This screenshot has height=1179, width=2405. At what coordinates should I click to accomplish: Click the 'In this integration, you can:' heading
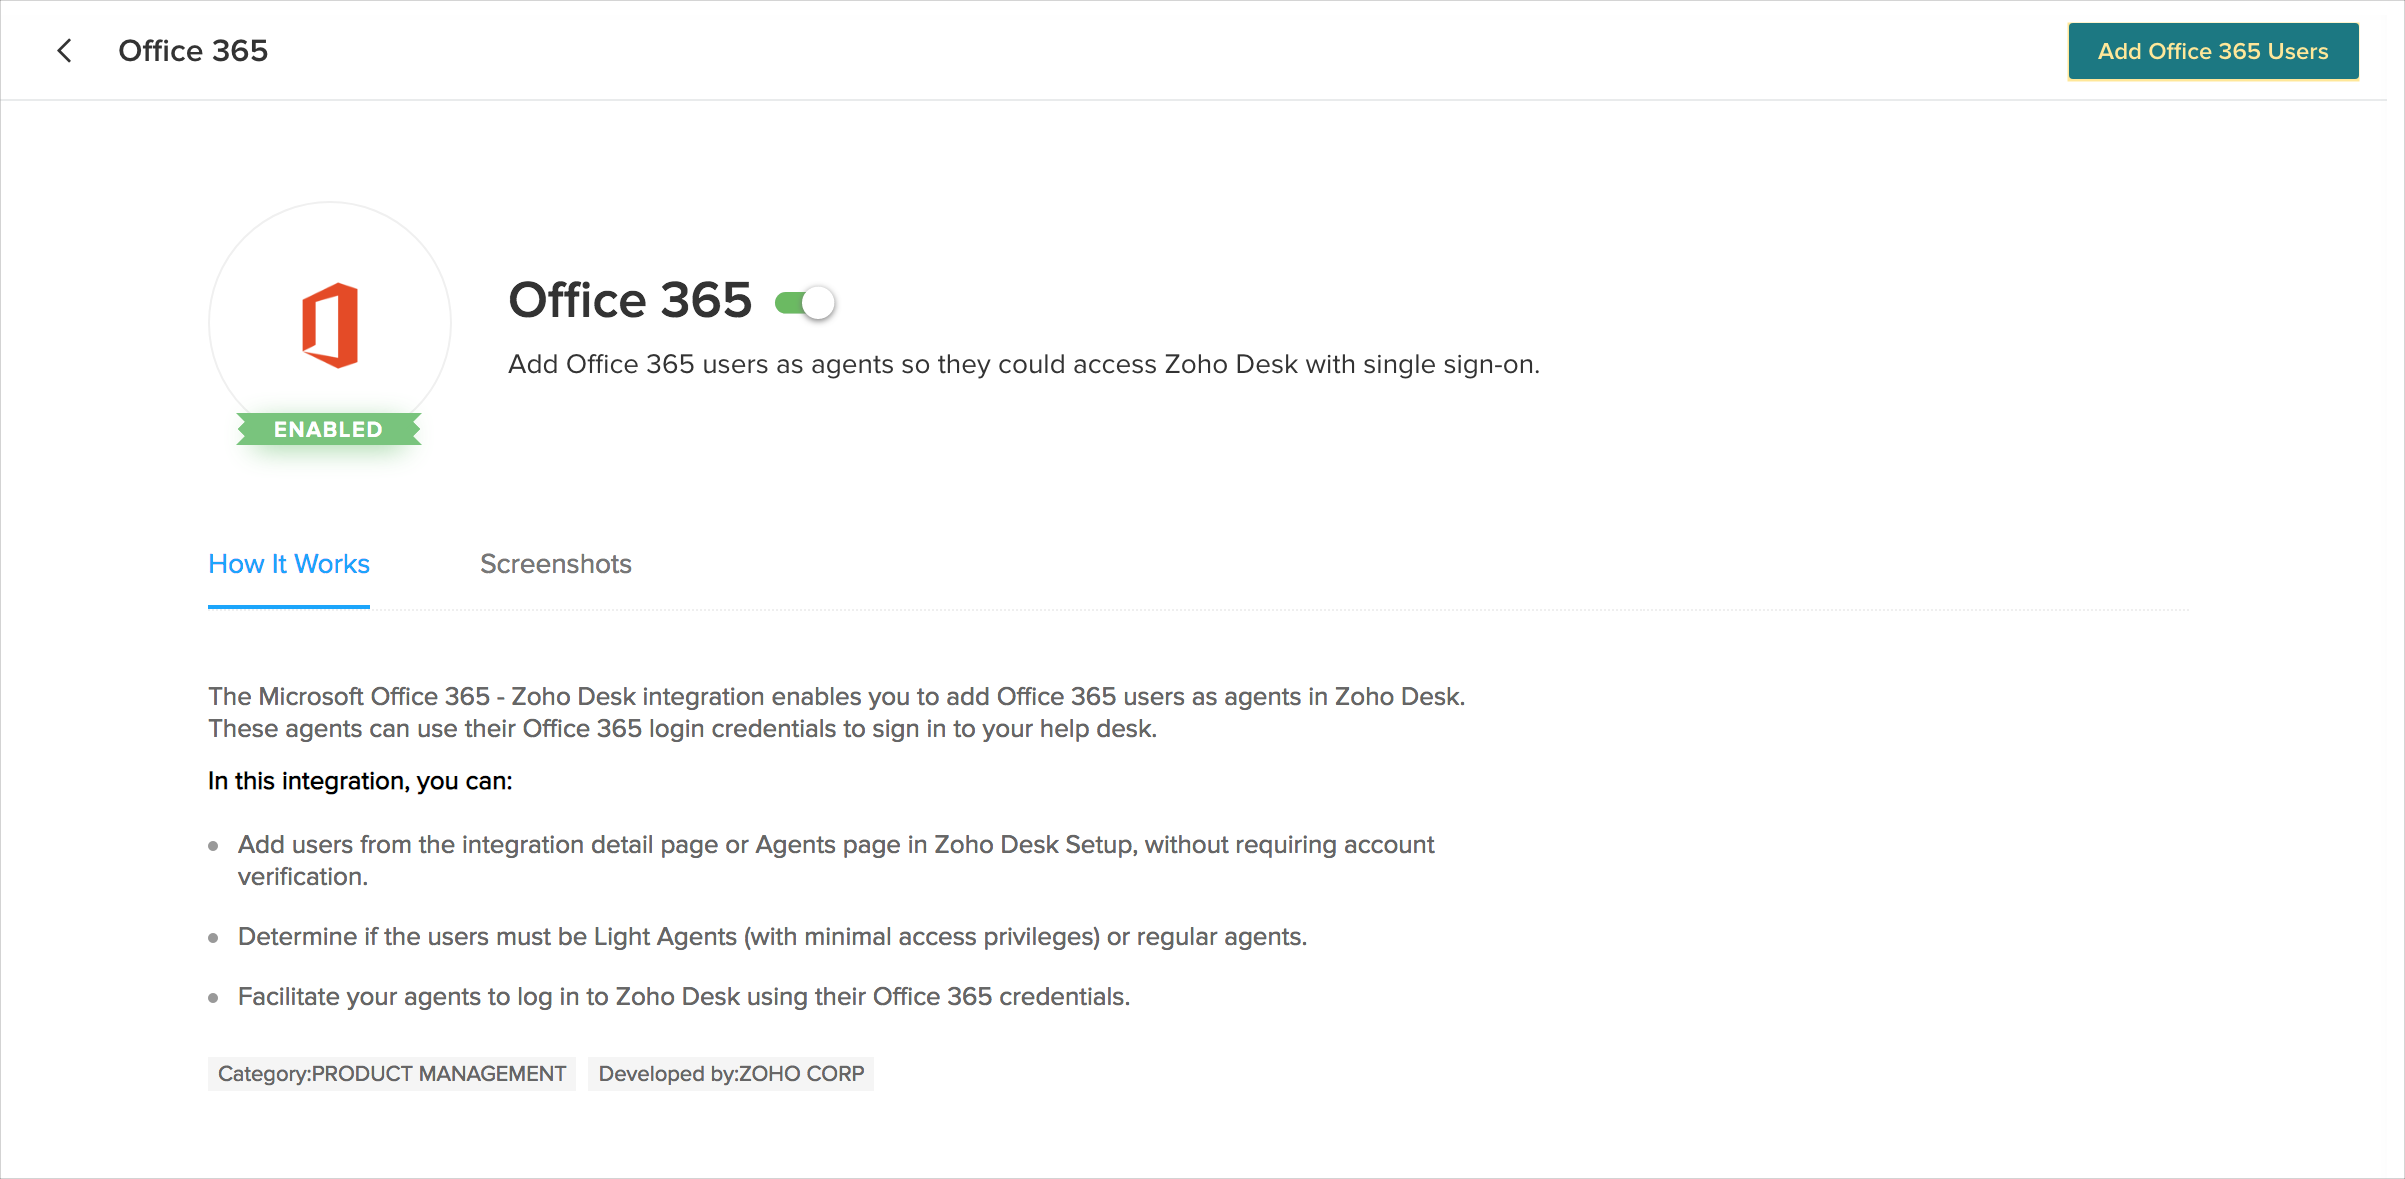click(x=360, y=781)
